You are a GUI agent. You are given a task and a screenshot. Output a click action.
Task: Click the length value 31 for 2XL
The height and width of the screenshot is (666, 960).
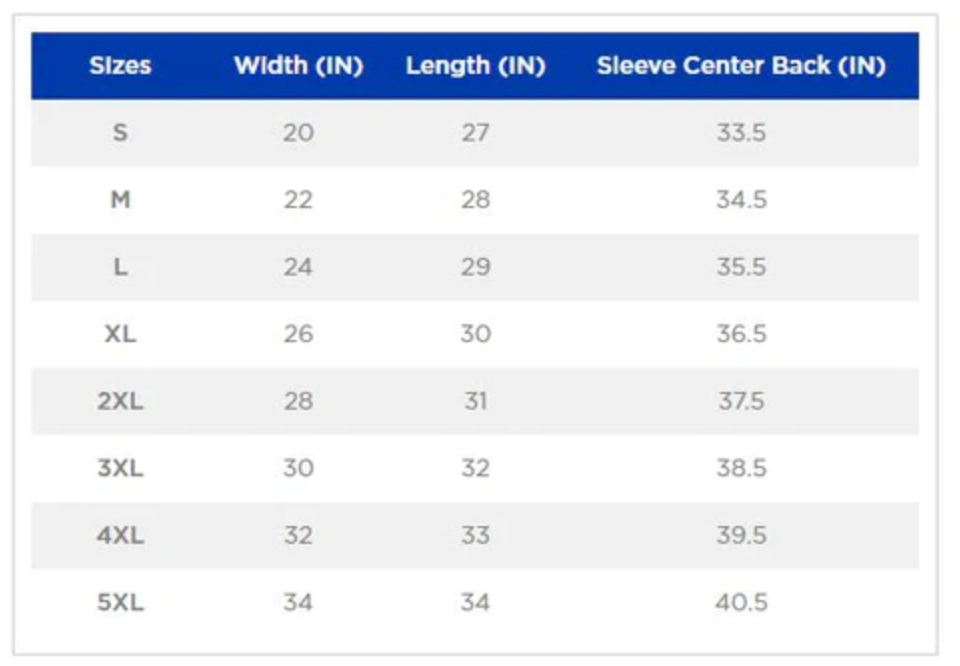coord(475,401)
